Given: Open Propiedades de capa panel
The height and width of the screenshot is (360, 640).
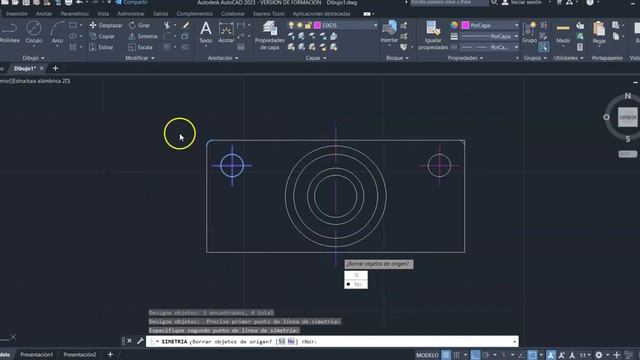Looking at the screenshot, I should pos(269,36).
